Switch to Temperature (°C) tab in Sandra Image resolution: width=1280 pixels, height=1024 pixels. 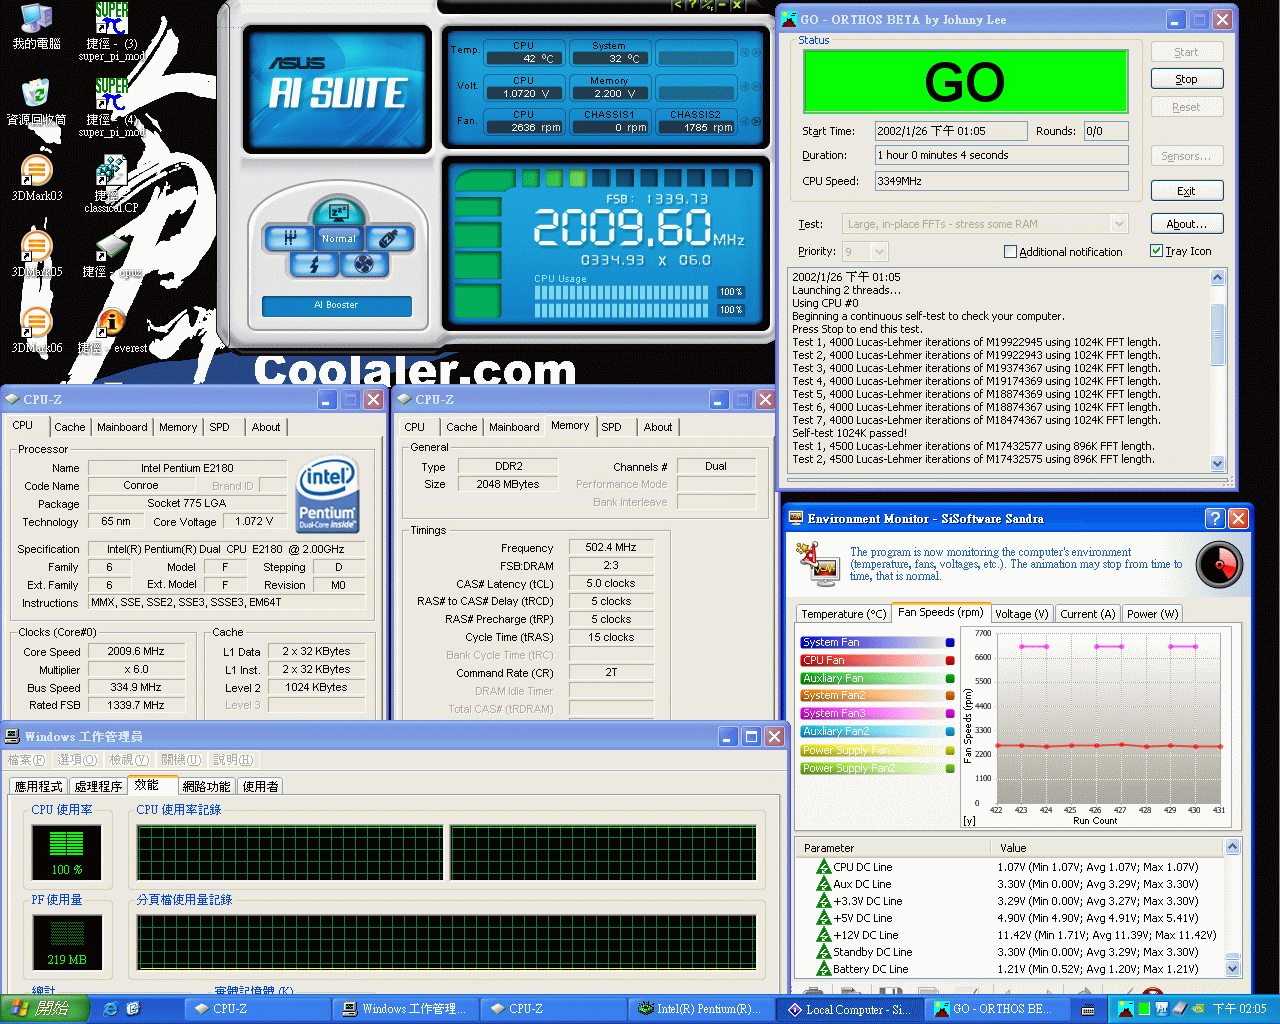click(844, 614)
